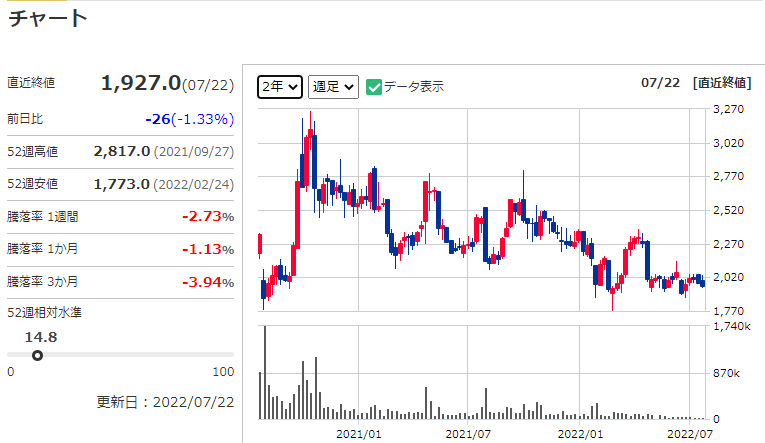765x443 pixels.
Task: Click the [直近終値] label on the chart header
Action: point(722,83)
